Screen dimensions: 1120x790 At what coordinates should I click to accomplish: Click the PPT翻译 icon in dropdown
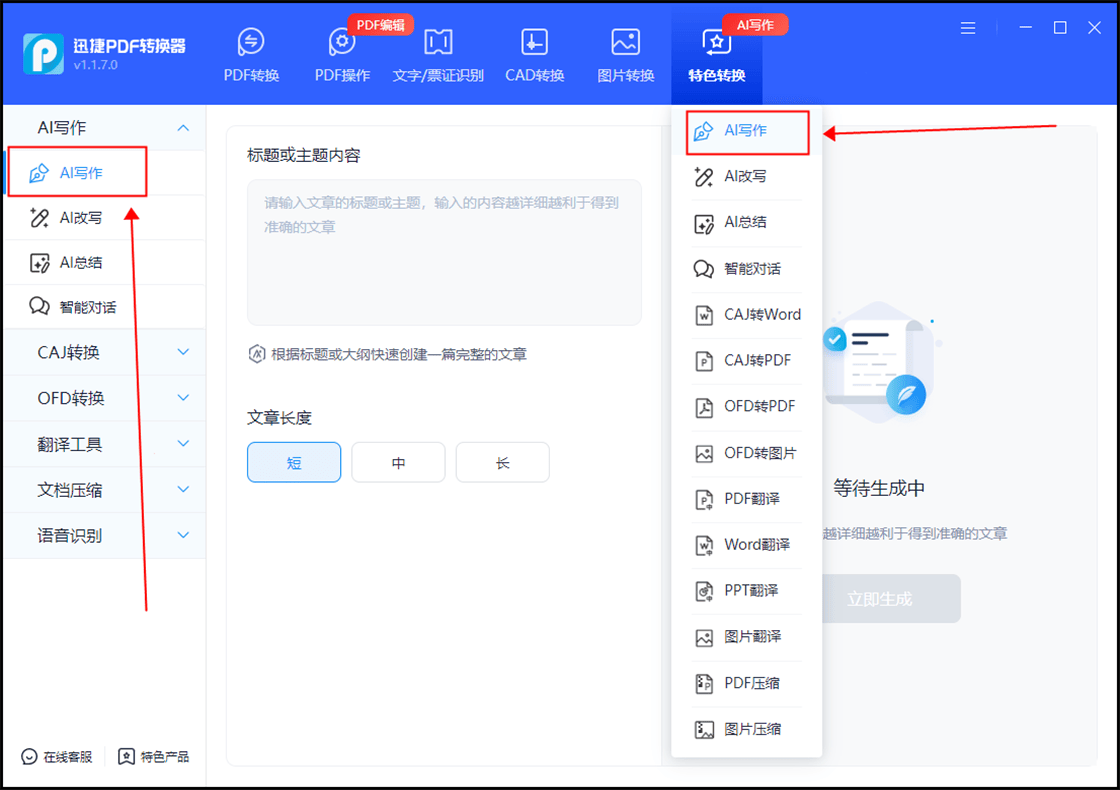click(704, 591)
